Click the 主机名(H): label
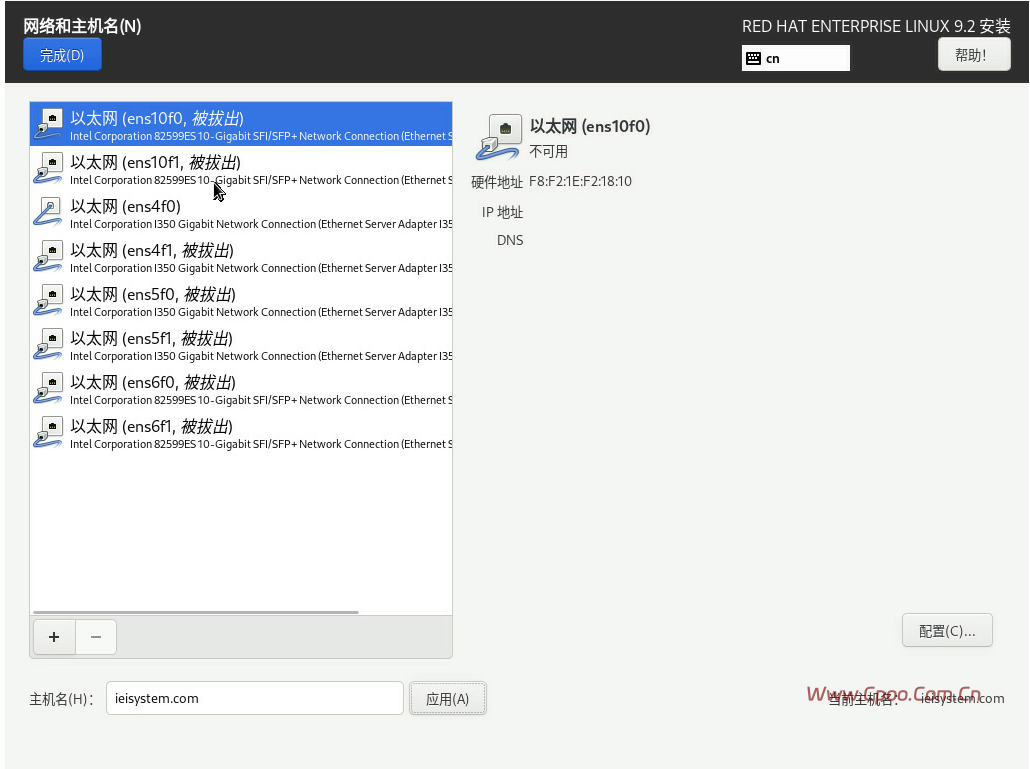The height and width of the screenshot is (769, 1030). pyautogui.click(x=62, y=699)
